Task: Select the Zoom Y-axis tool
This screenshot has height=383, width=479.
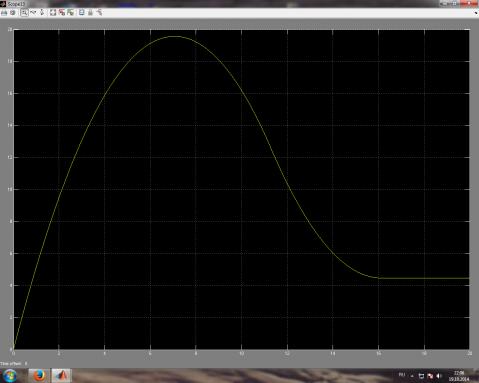Action: pos(42,13)
